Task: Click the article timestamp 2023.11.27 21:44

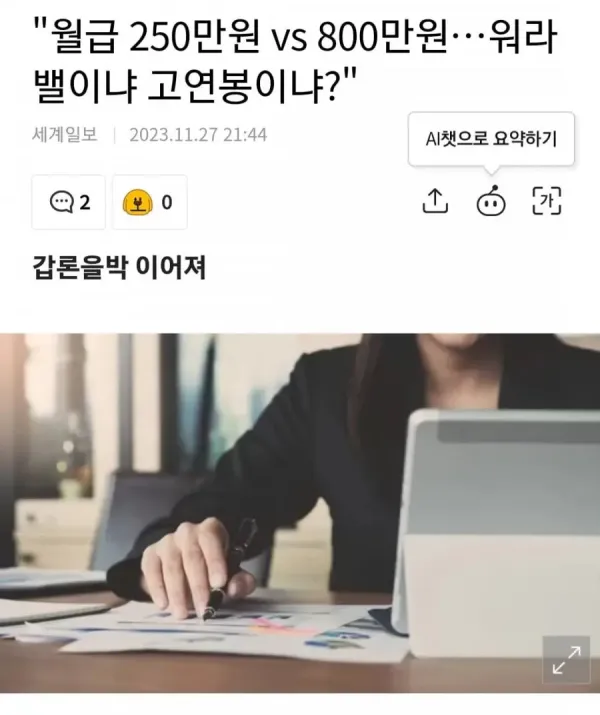Action: pyautogui.click(x=198, y=135)
